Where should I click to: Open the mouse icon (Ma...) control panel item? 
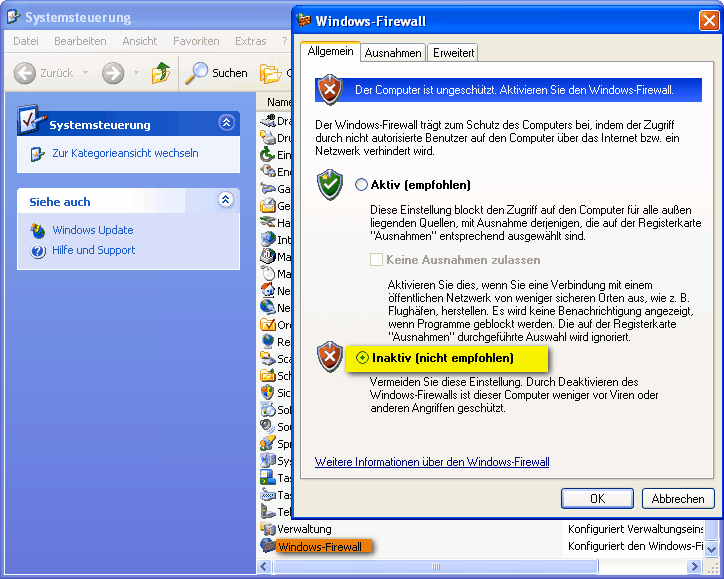click(x=275, y=273)
